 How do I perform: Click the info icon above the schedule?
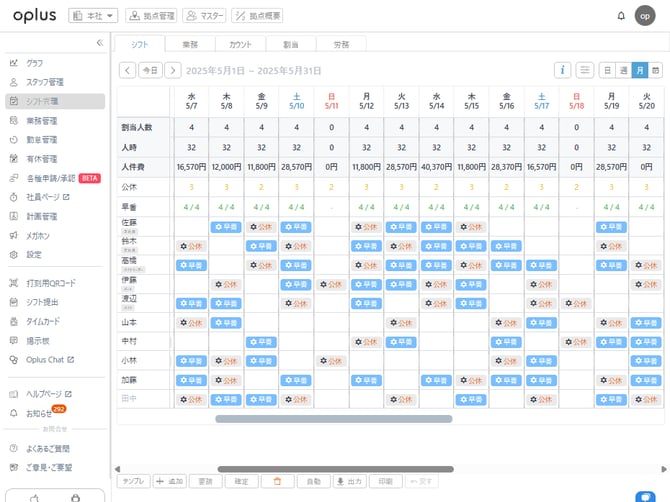click(563, 70)
